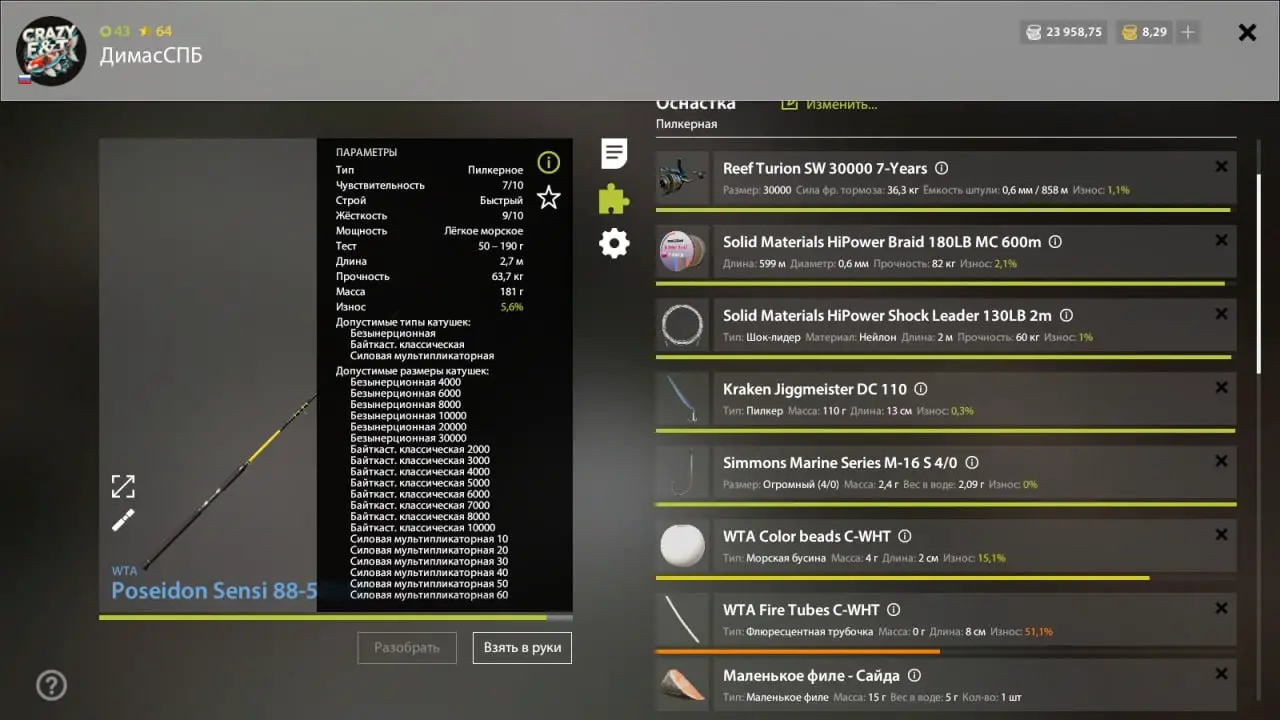
Task: Select Kraken Jiggmeister pilker thumbnail
Action: [683, 399]
